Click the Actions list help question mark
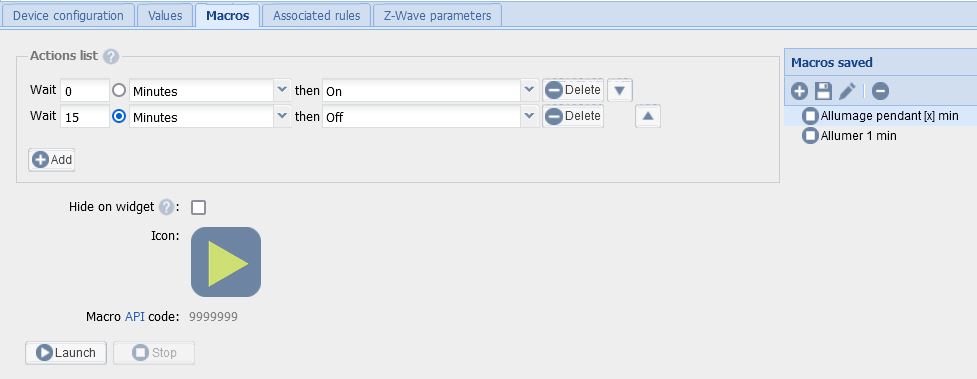Viewport: 977px width, 379px height. pyautogui.click(x=110, y=57)
